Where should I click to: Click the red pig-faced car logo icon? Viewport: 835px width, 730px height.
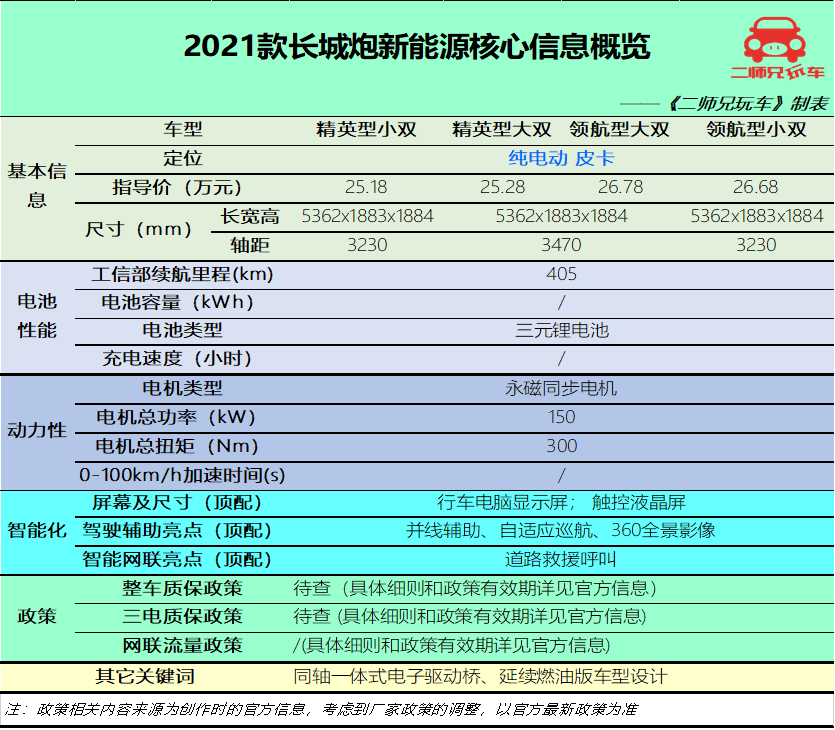coord(774,40)
